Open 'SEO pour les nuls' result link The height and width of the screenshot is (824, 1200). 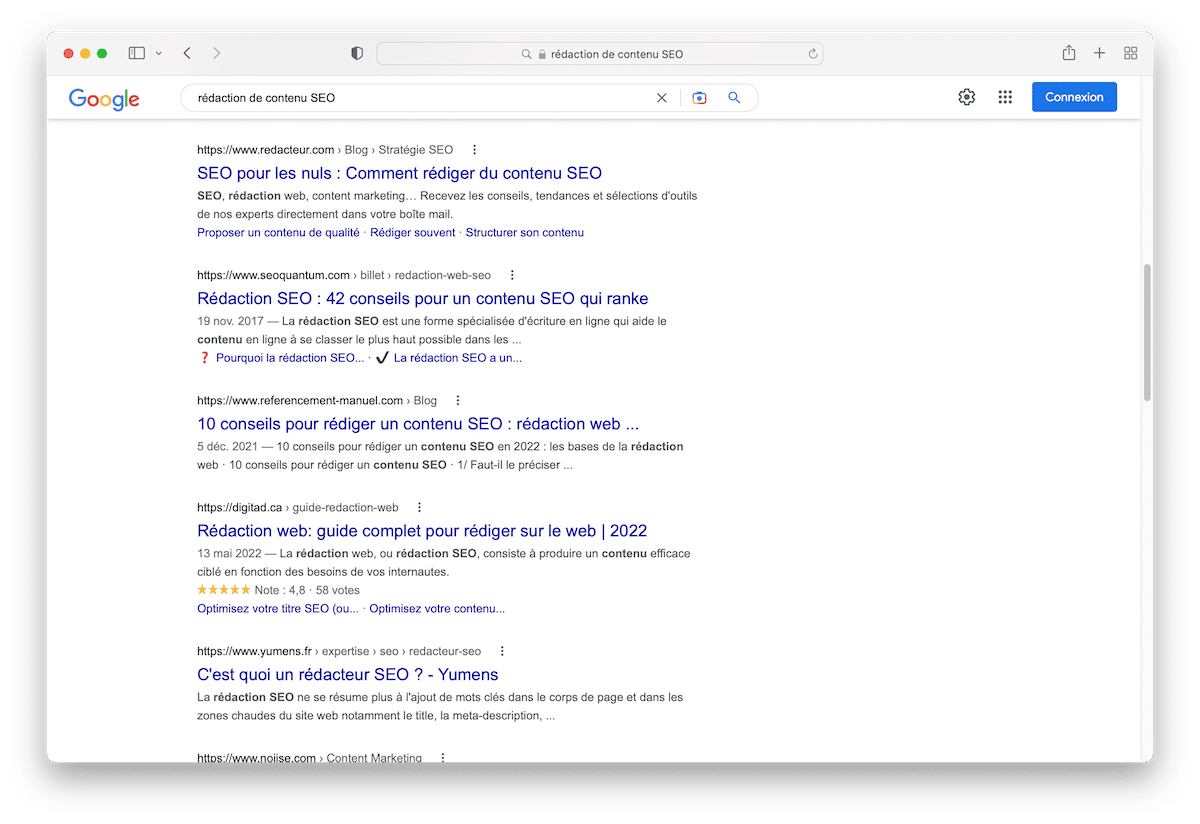tap(399, 173)
